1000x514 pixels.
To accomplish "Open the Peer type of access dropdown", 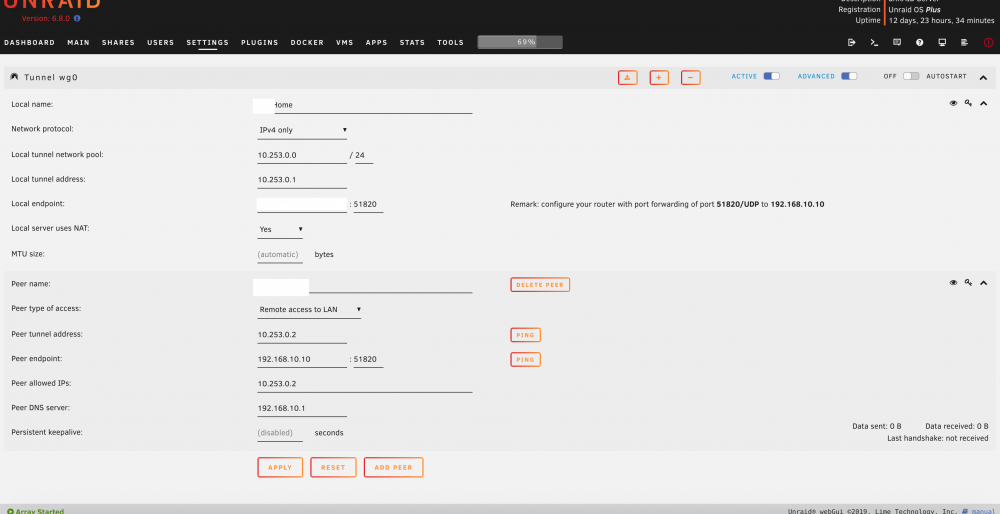I will (309, 310).
